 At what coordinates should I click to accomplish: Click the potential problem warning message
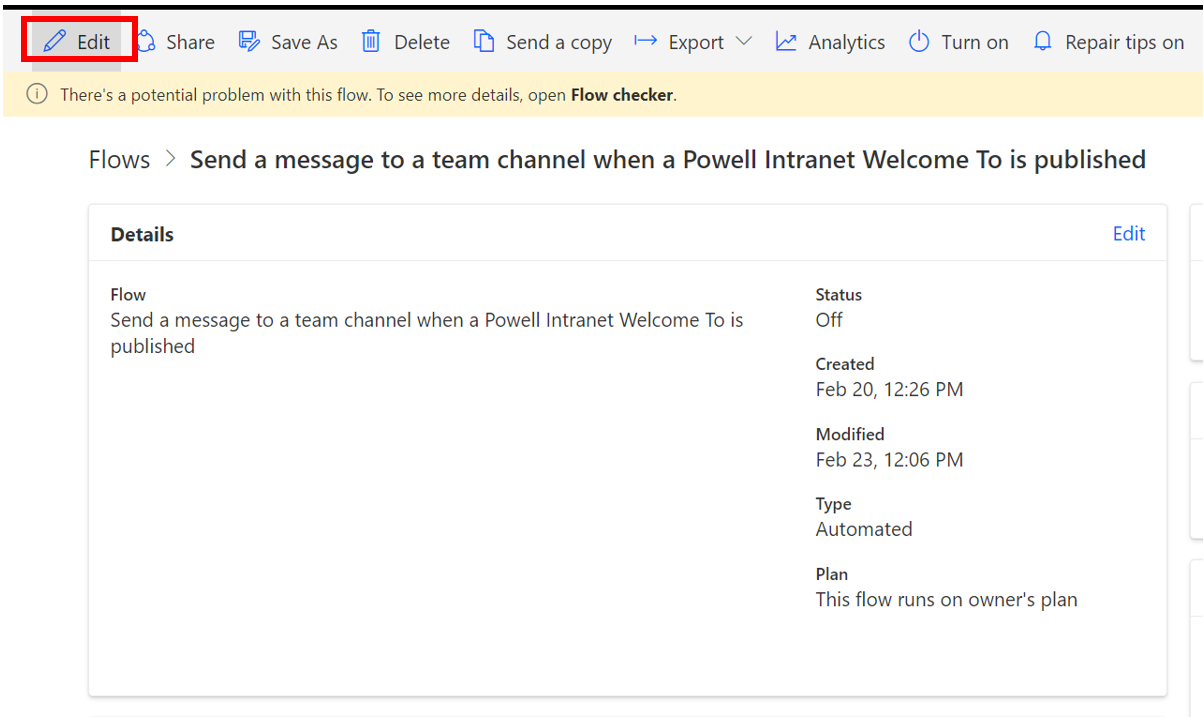368,96
